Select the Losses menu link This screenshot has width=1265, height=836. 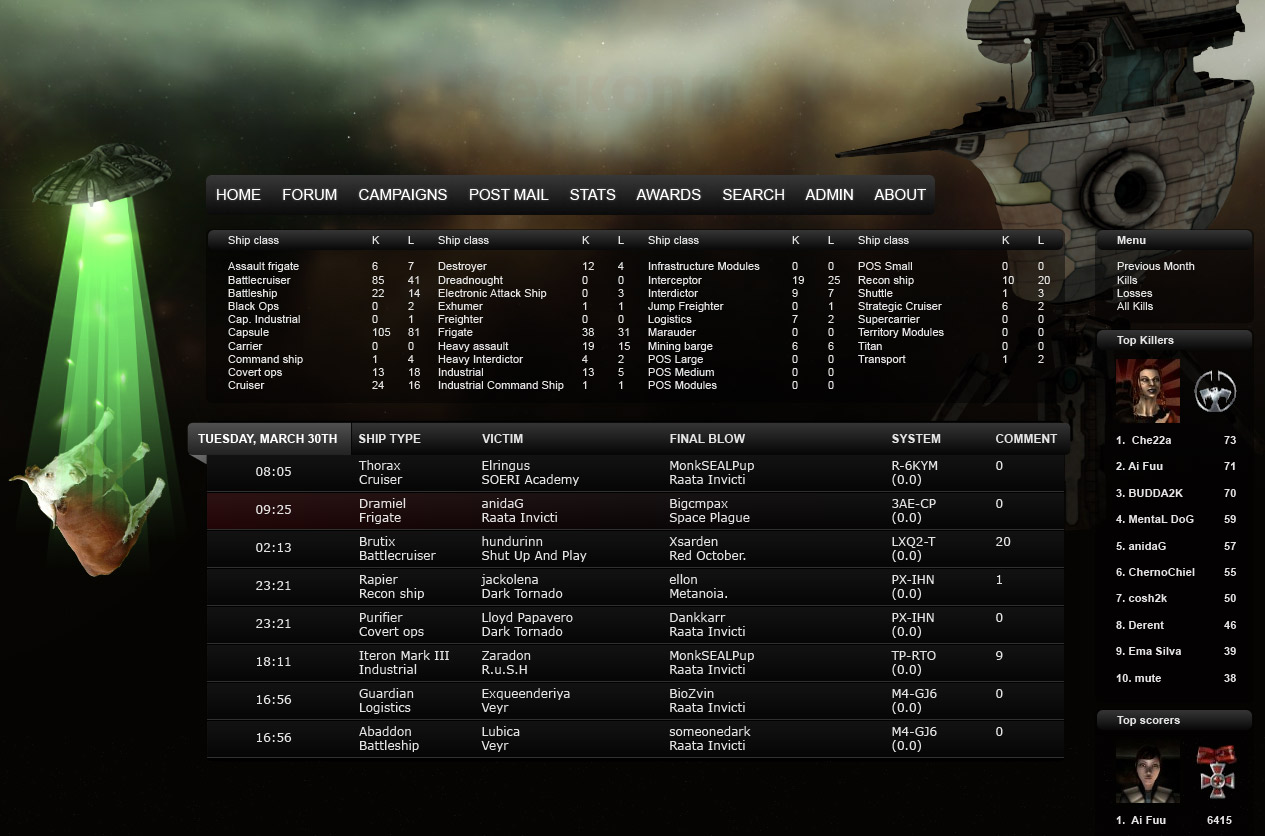pyautogui.click(x=1134, y=293)
